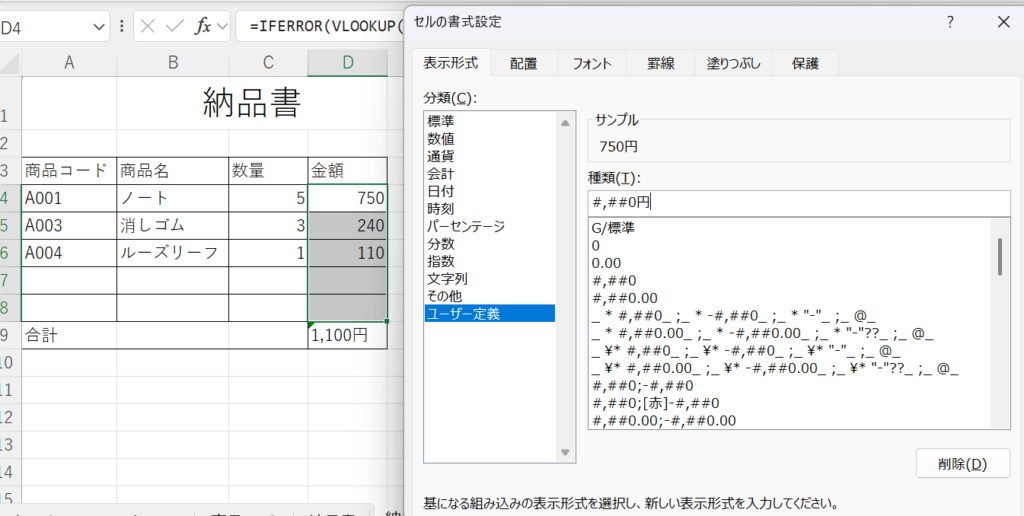The height and width of the screenshot is (516, 1024).
Task: Select column B header
Action: pos(172,63)
